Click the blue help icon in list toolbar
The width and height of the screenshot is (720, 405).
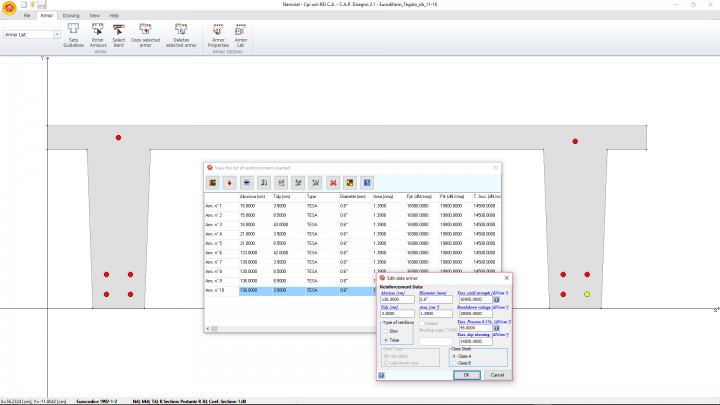tap(366, 182)
